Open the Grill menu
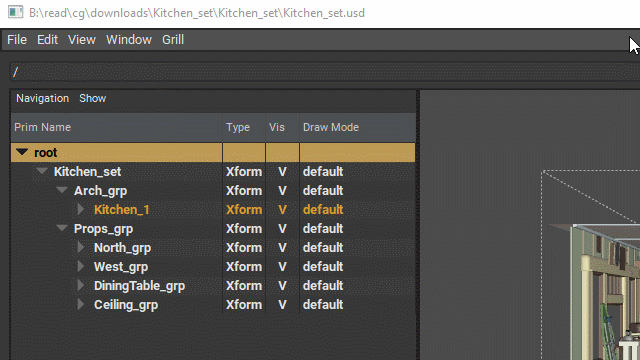The image size is (640, 360). point(173,40)
